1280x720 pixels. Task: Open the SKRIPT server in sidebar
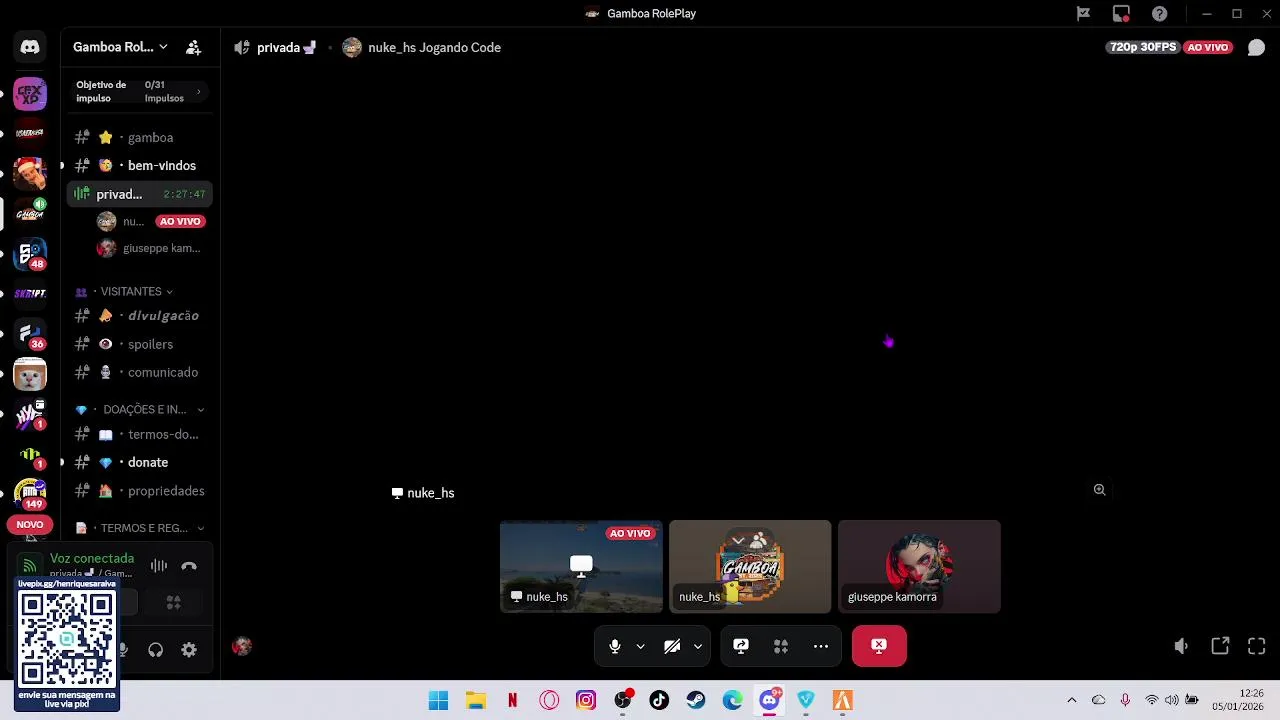[30, 294]
